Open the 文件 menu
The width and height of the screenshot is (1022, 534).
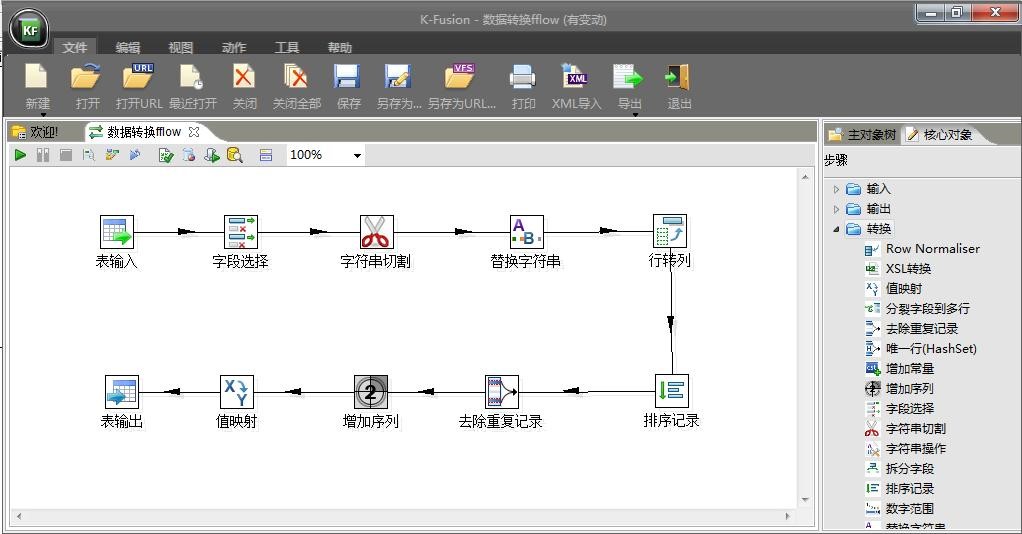point(75,48)
